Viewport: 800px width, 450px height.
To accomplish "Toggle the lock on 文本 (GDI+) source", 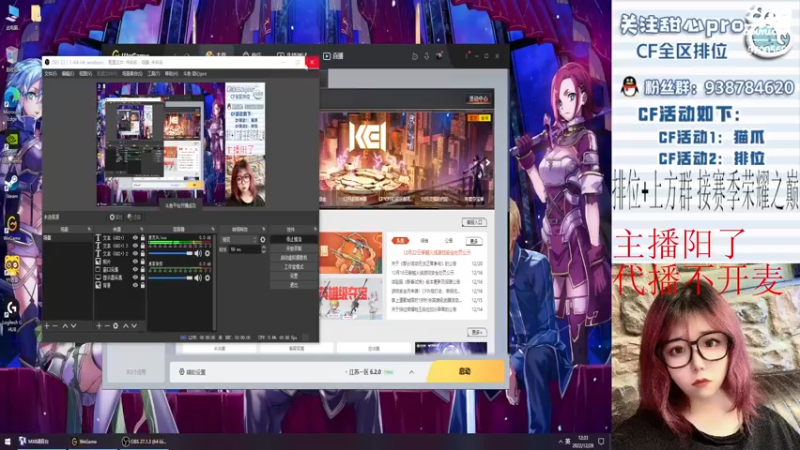I will (x=142, y=238).
